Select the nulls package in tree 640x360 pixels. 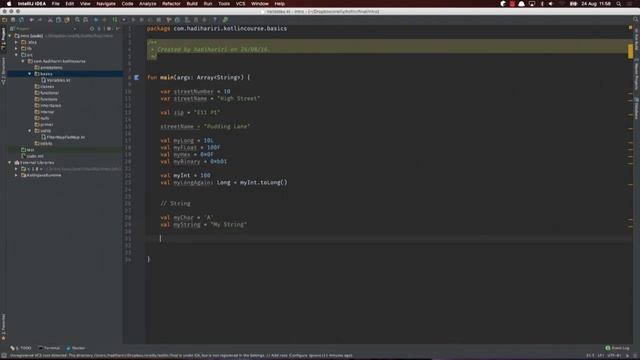click(42, 118)
